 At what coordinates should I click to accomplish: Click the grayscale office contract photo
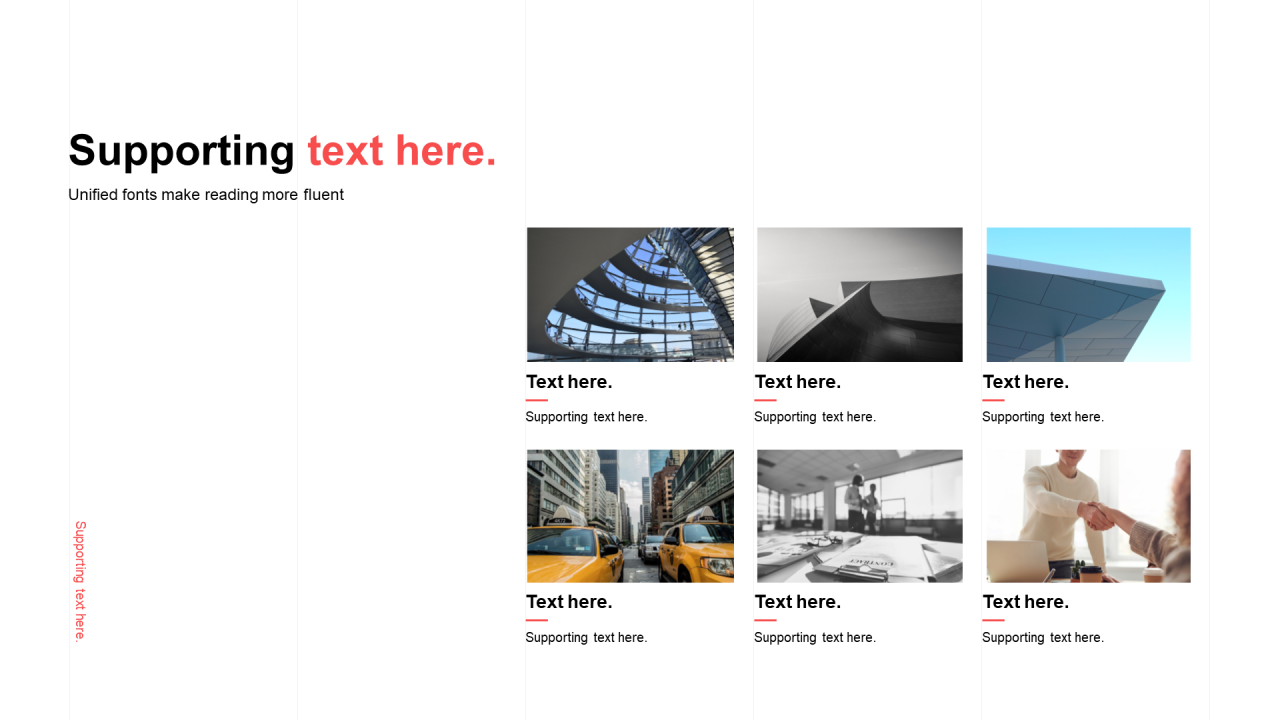point(859,516)
